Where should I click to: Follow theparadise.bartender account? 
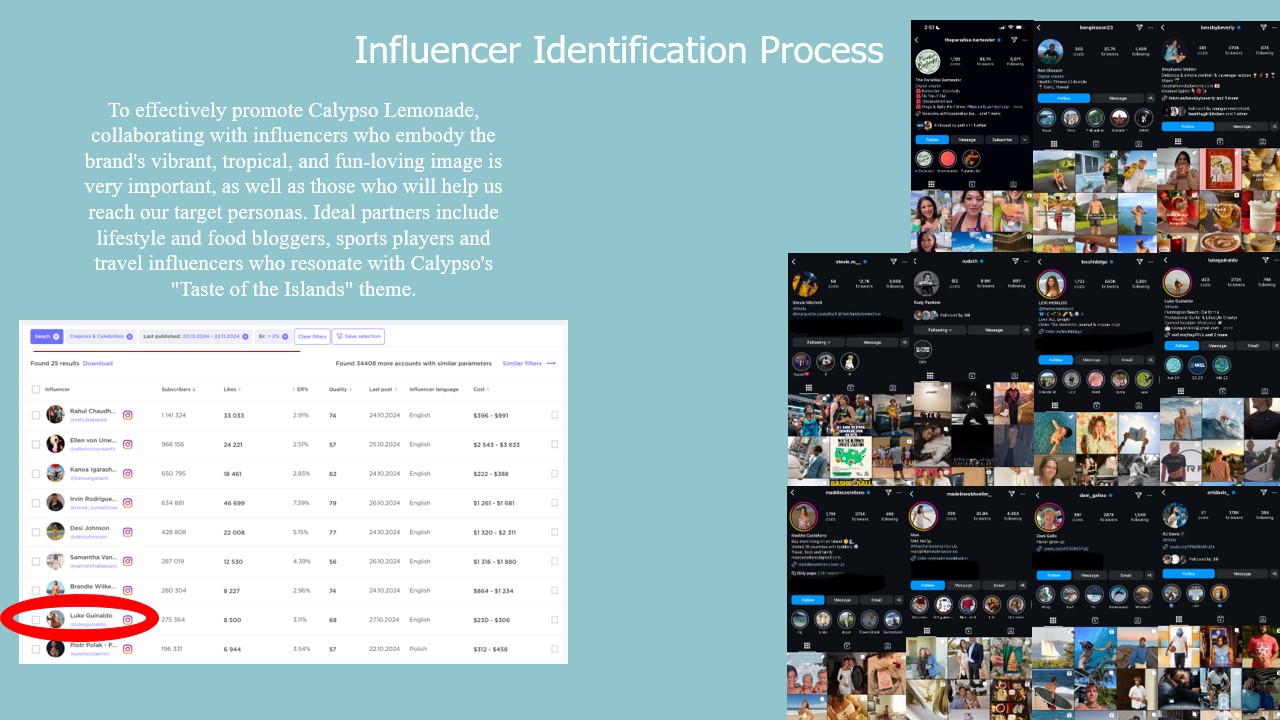tap(932, 140)
